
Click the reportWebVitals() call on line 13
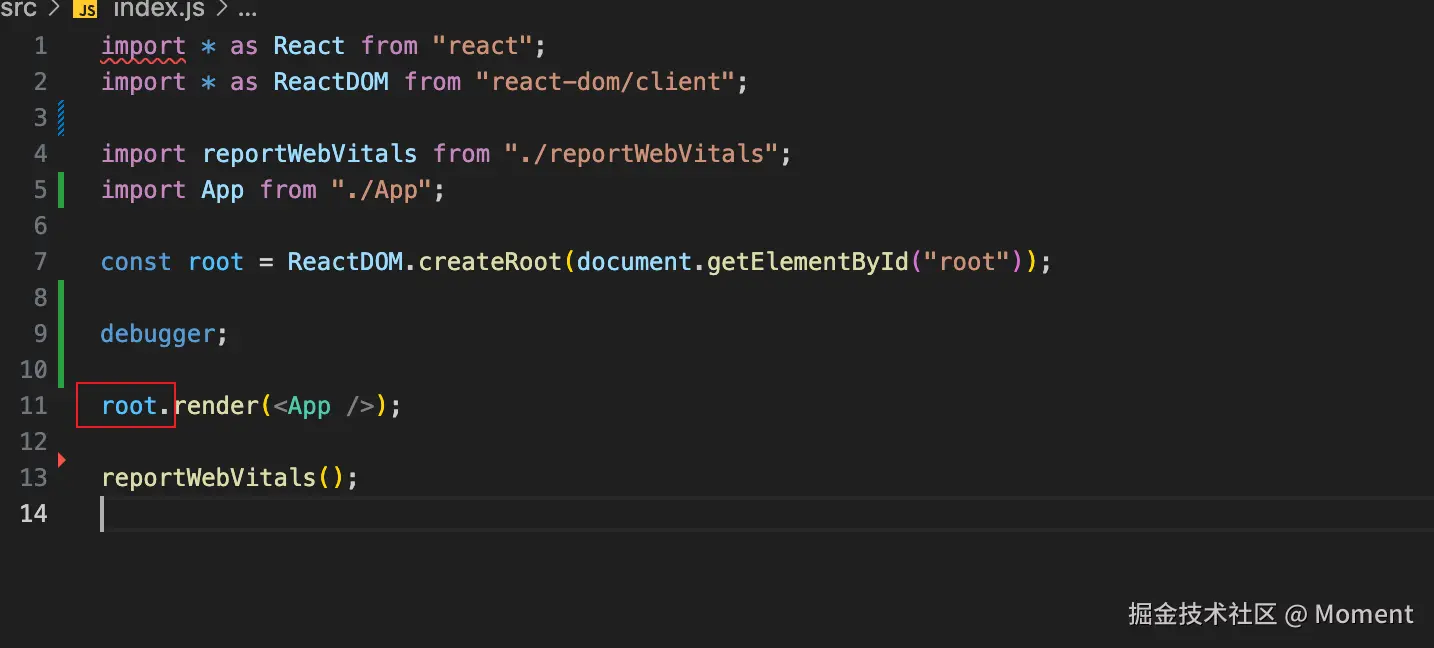pyautogui.click(x=230, y=478)
